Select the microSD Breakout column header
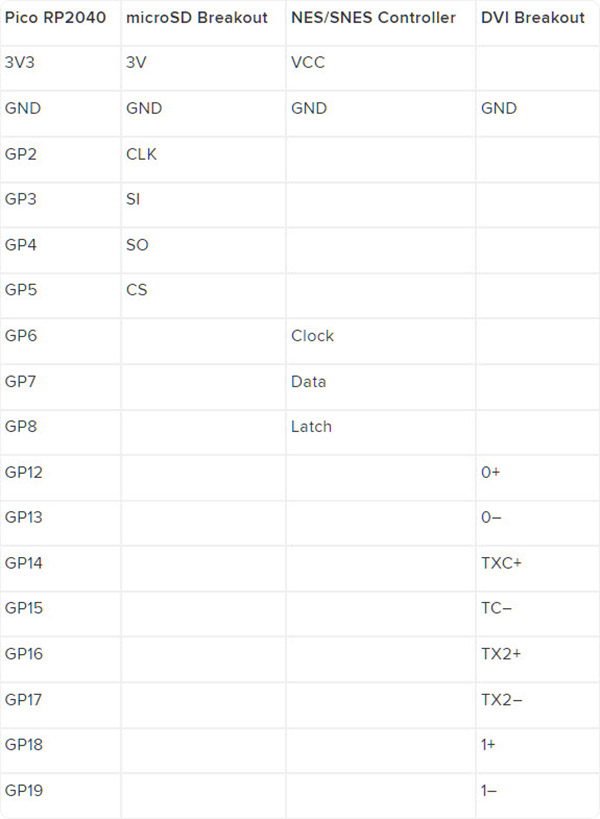 tap(197, 18)
